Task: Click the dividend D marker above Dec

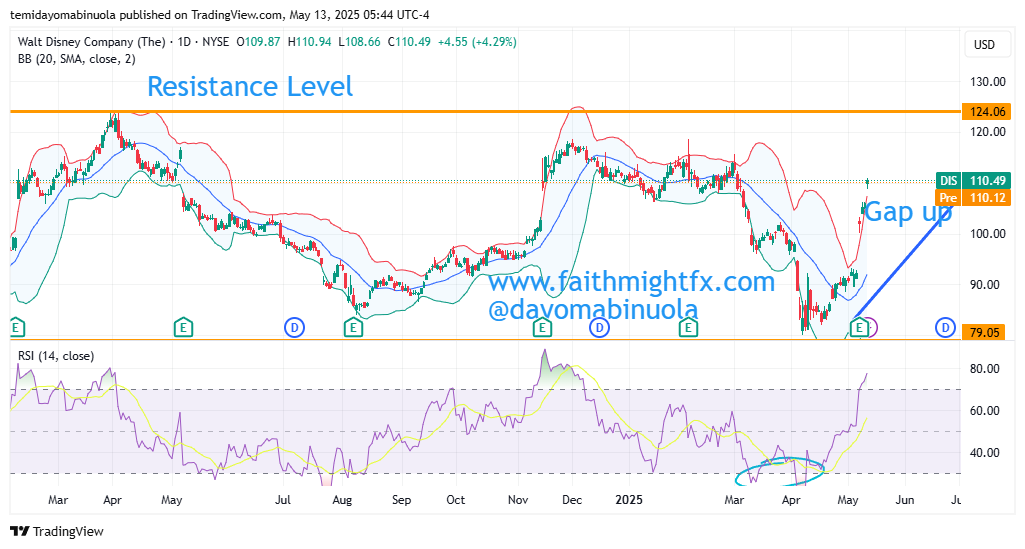Action: pos(599,327)
